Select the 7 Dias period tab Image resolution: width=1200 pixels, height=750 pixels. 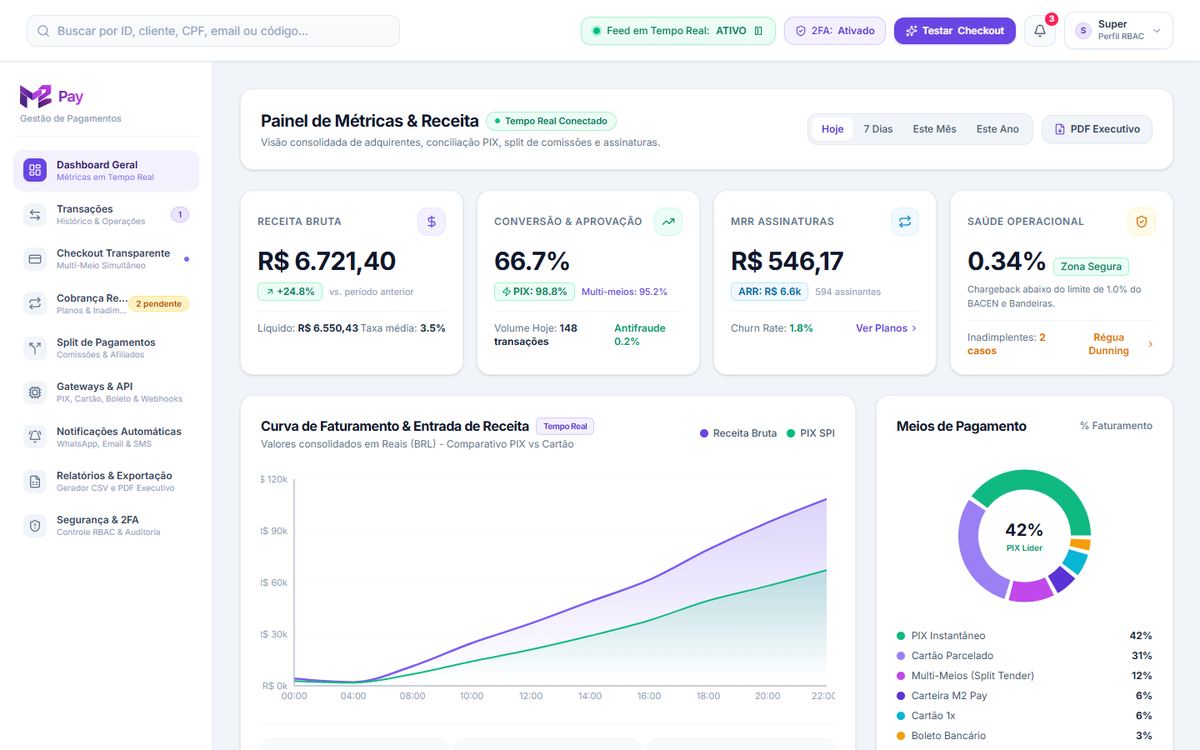(878, 129)
